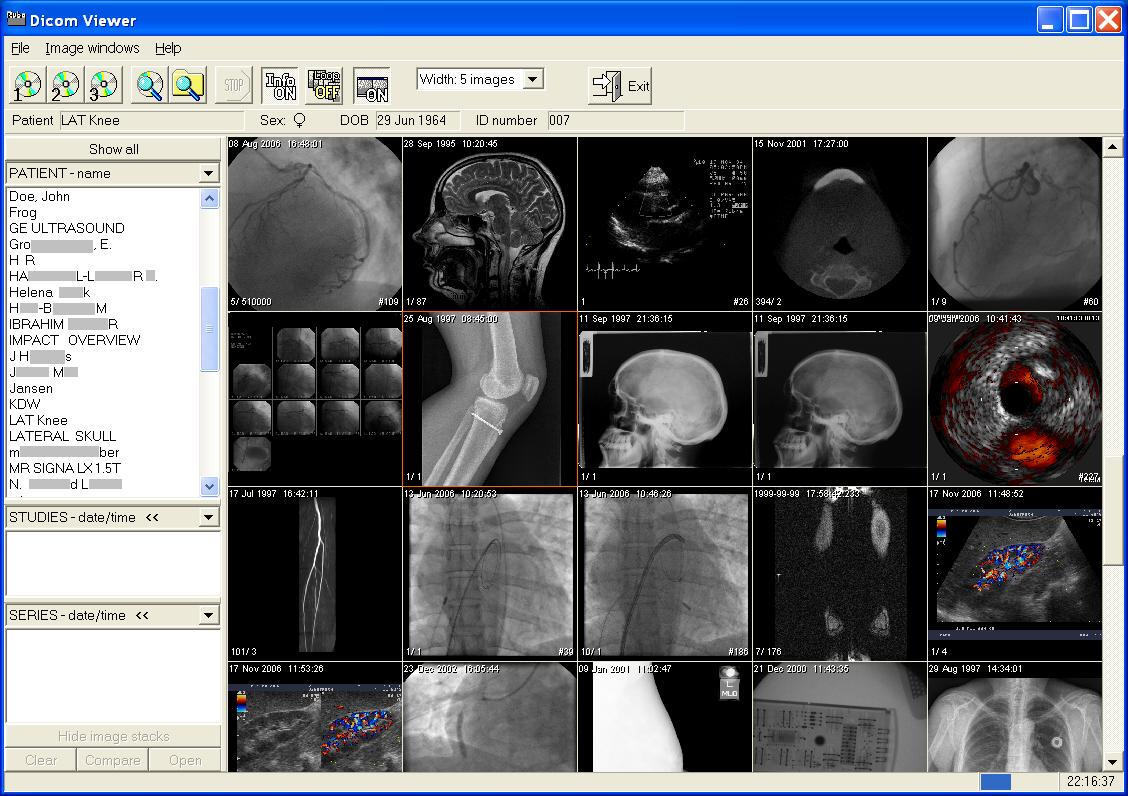Screen dimensions: 1129x796
Task: Open the Image windows menu
Action: coord(92,48)
